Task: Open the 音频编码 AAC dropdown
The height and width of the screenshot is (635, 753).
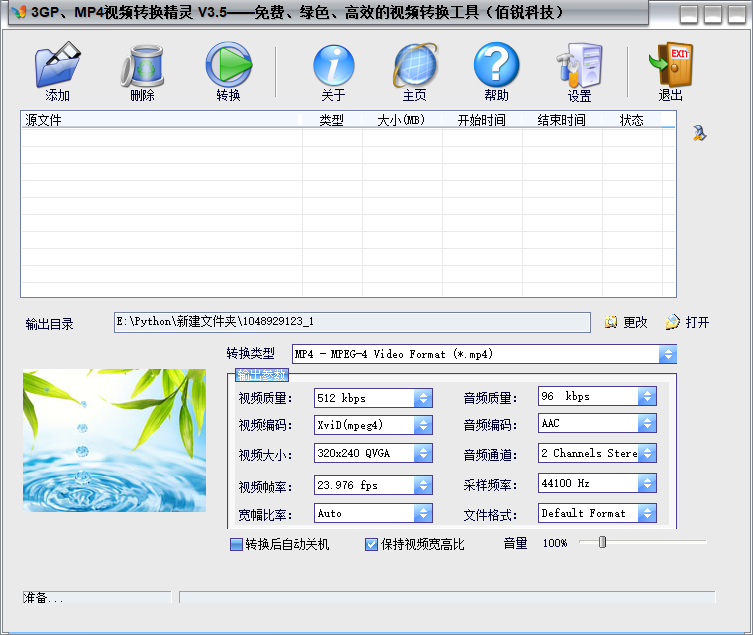Action: click(647, 424)
